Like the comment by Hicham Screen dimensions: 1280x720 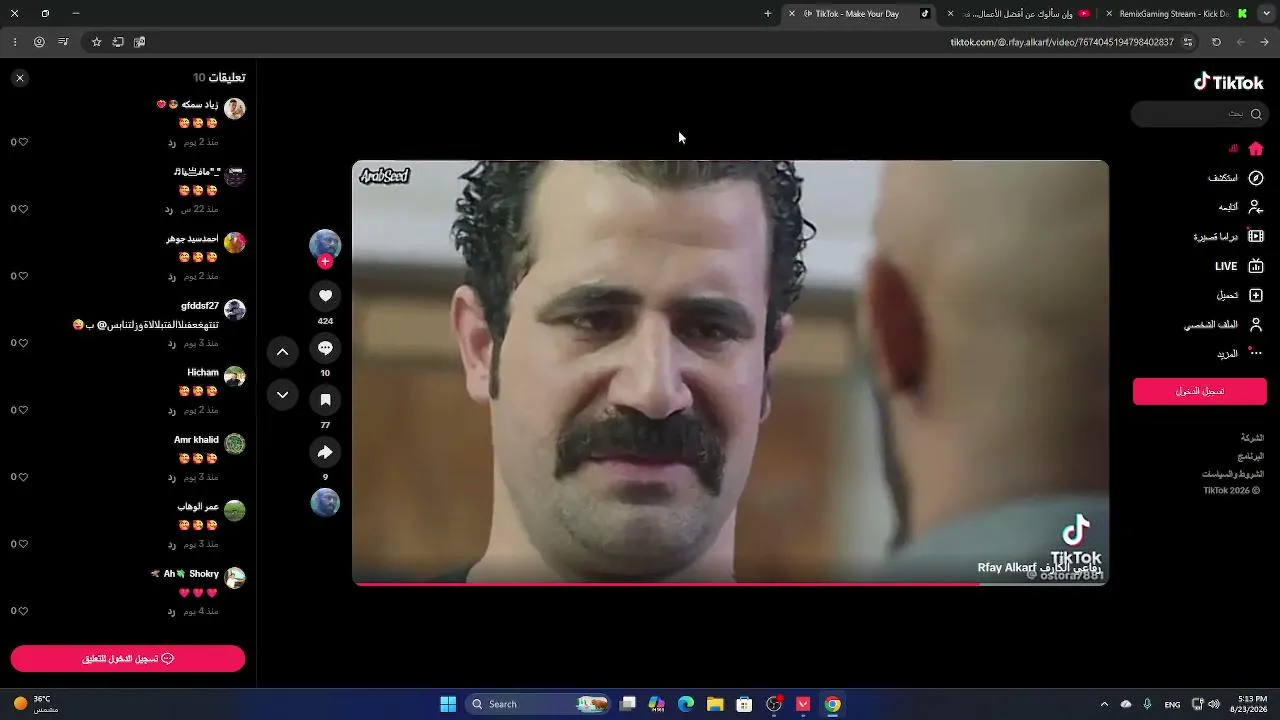[x=23, y=410]
